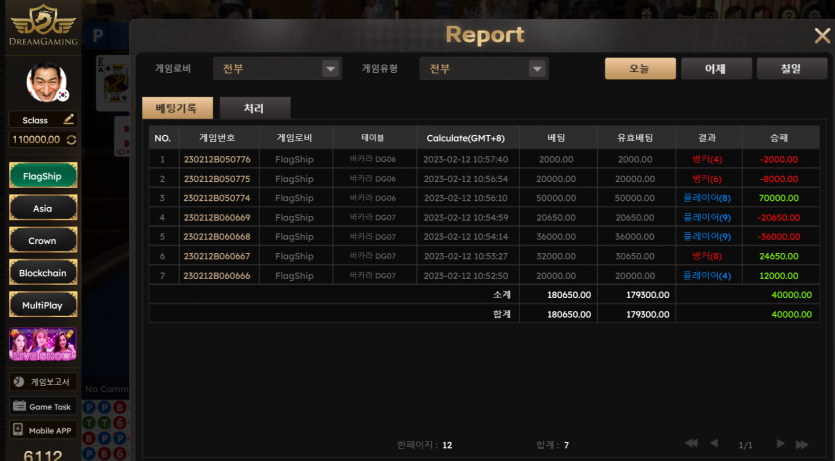Select the 오늘 date filter button
The width and height of the screenshot is (835, 461).
pyautogui.click(x=640, y=69)
